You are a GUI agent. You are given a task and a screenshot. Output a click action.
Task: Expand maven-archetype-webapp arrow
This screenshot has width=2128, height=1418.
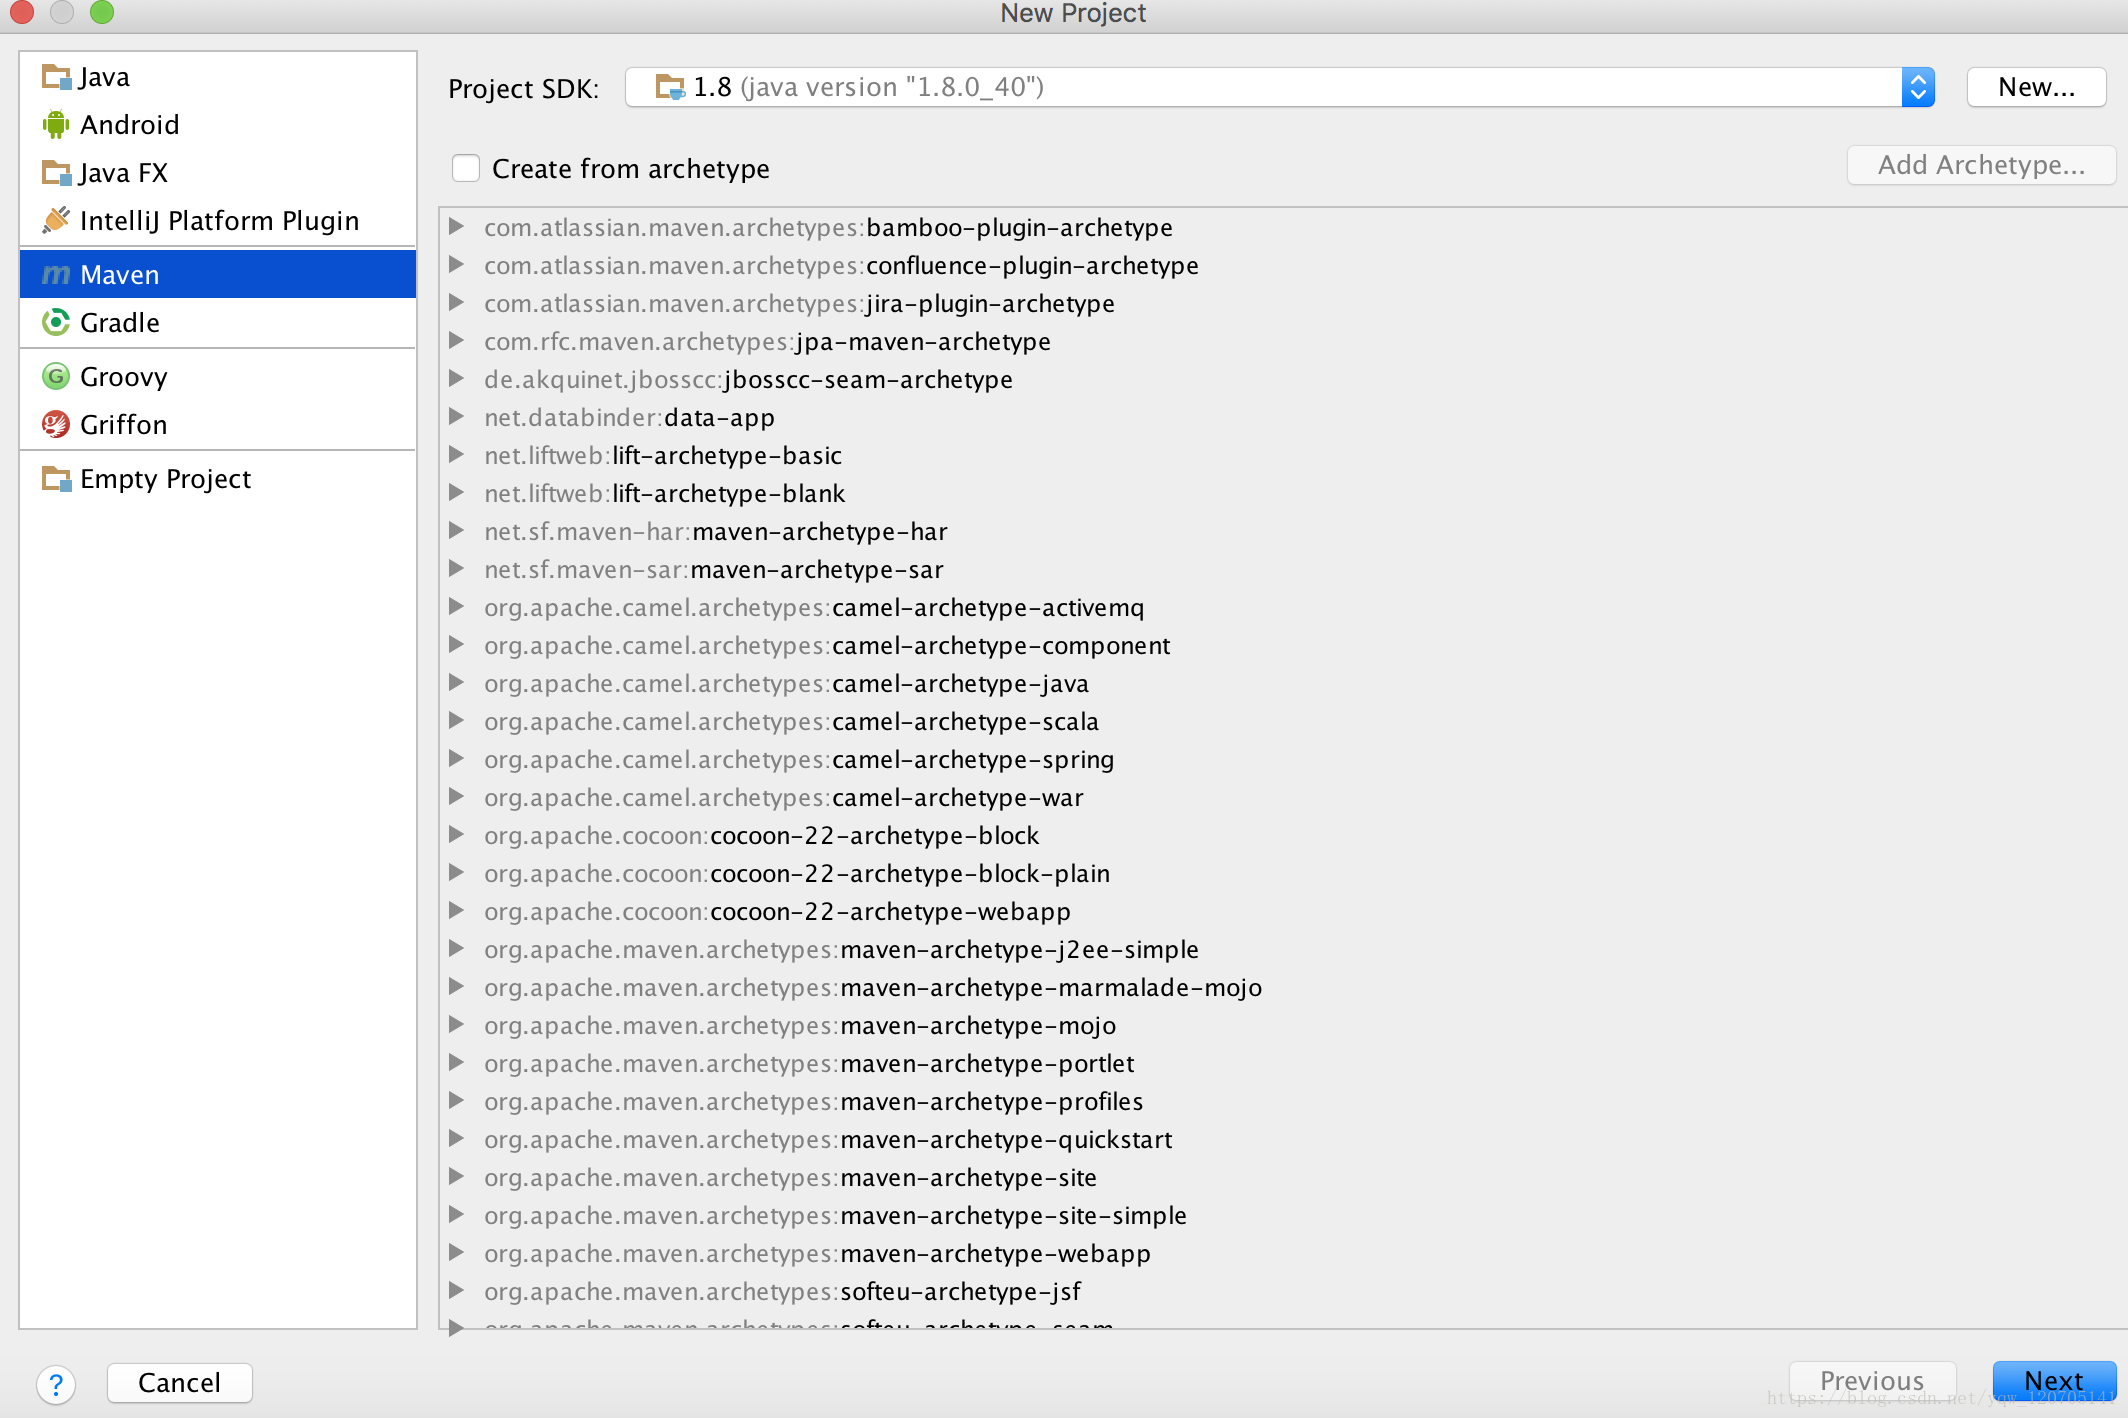coord(456,1252)
